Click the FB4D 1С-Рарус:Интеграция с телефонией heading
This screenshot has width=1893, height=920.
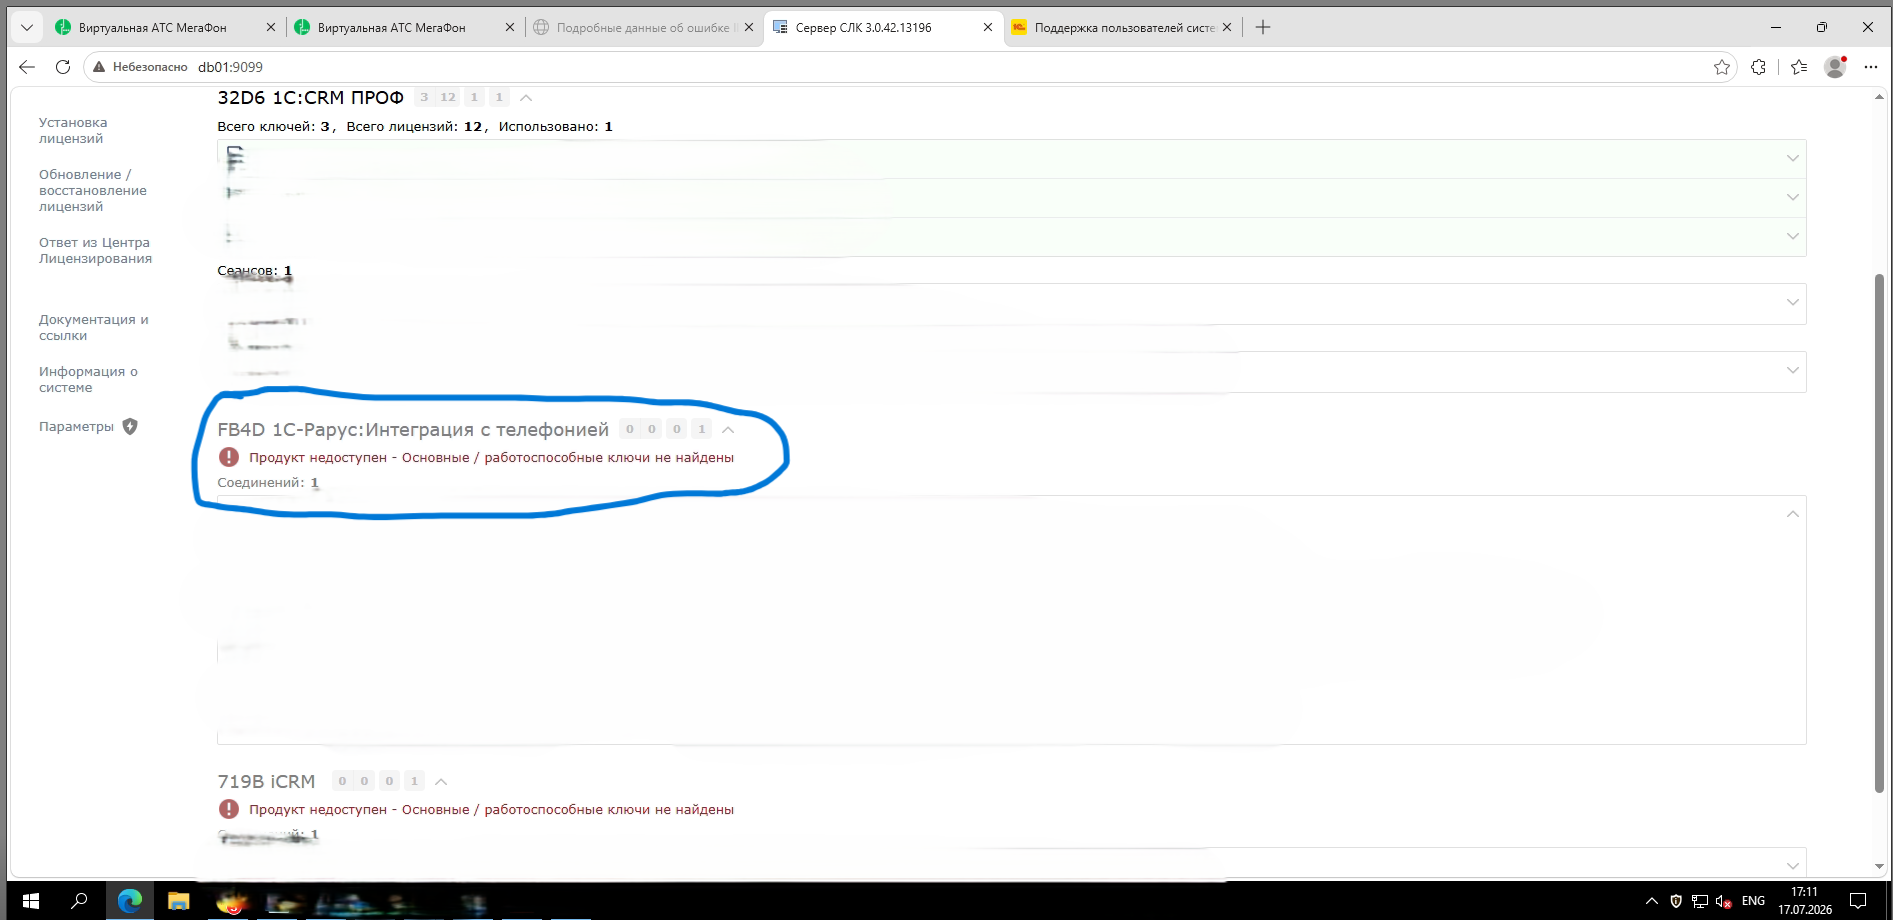(x=413, y=429)
